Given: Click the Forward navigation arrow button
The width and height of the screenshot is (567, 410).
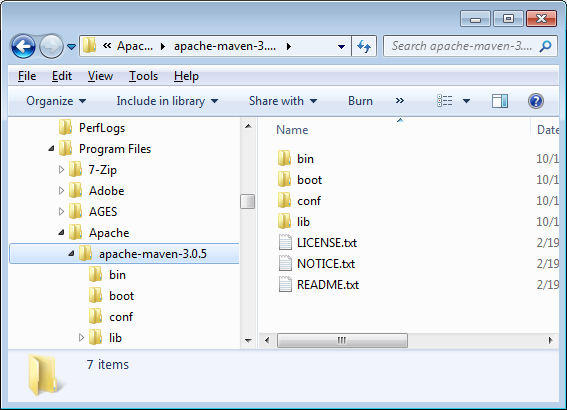Looking at the screenshot, I should click(x=51, y=46).
